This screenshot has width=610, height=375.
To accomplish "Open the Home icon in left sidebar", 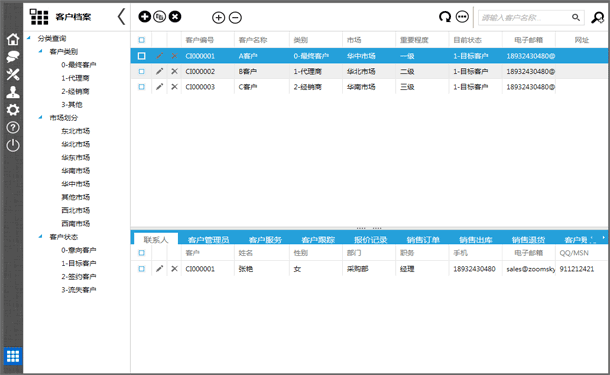I will (x=13, y=39).
